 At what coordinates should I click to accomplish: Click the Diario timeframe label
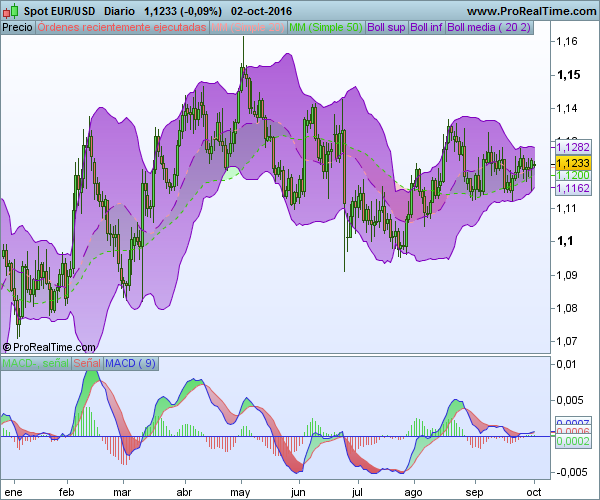(119, 11)
